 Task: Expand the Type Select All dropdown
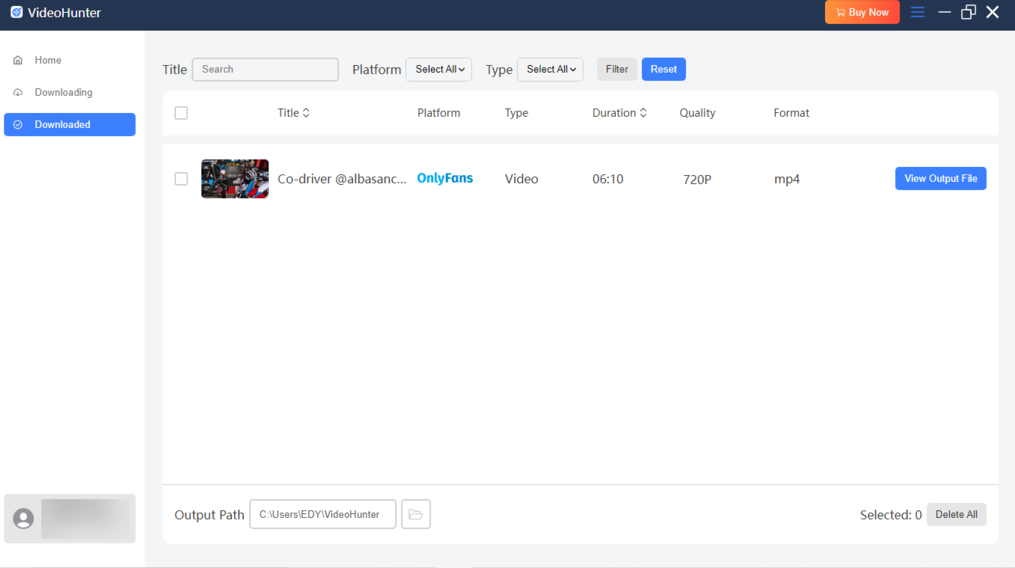click(550, 69)
